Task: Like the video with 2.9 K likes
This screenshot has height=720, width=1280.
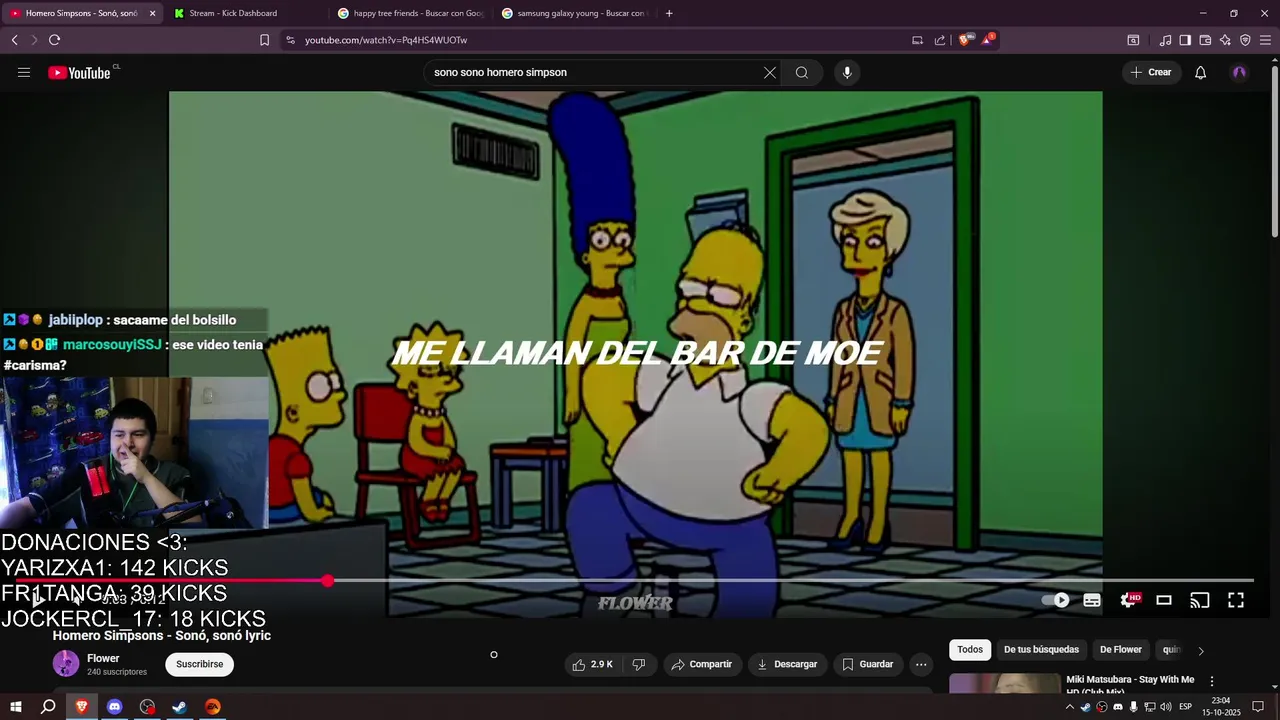Action: 593,664
